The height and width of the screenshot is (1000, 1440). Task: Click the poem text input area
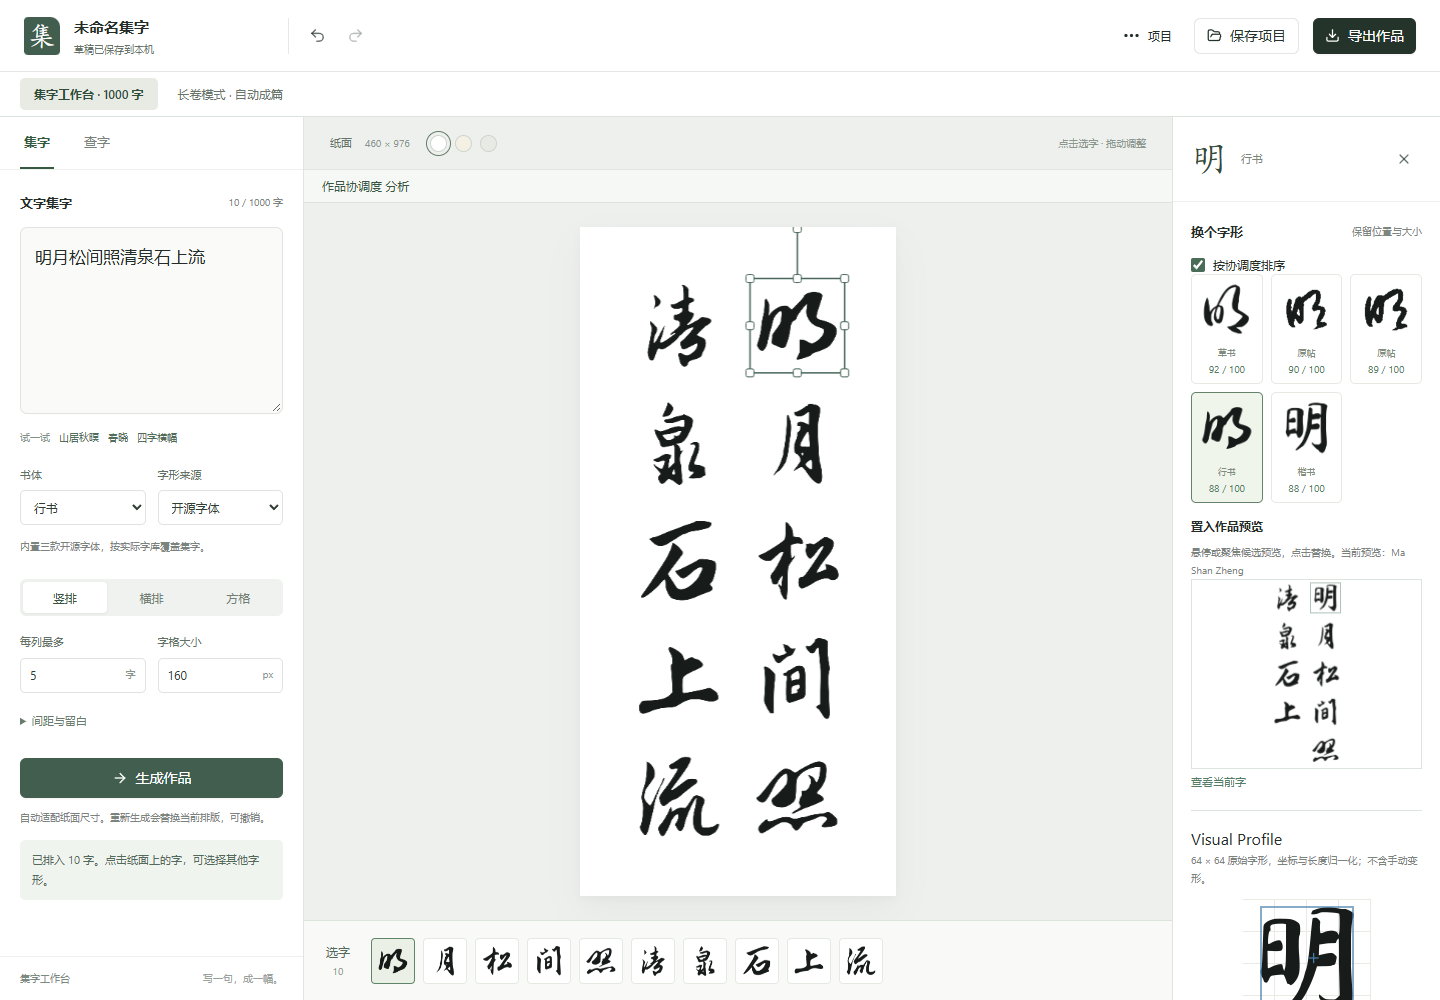pyautogui.click(x=151, y=320)
